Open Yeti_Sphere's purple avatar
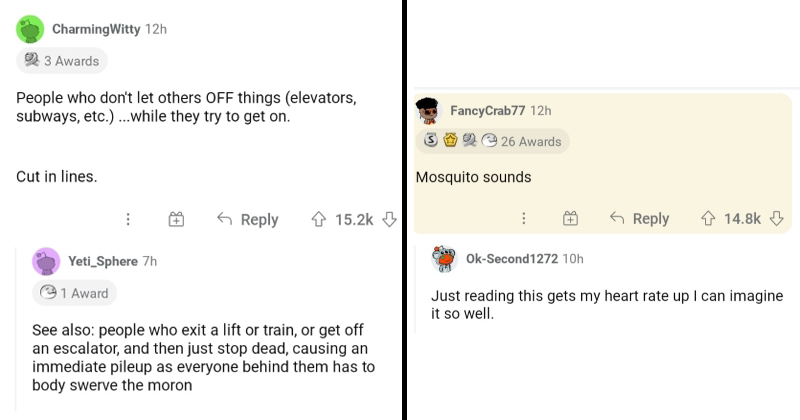Viewport: 800px width, 420px height. point(46,262)
